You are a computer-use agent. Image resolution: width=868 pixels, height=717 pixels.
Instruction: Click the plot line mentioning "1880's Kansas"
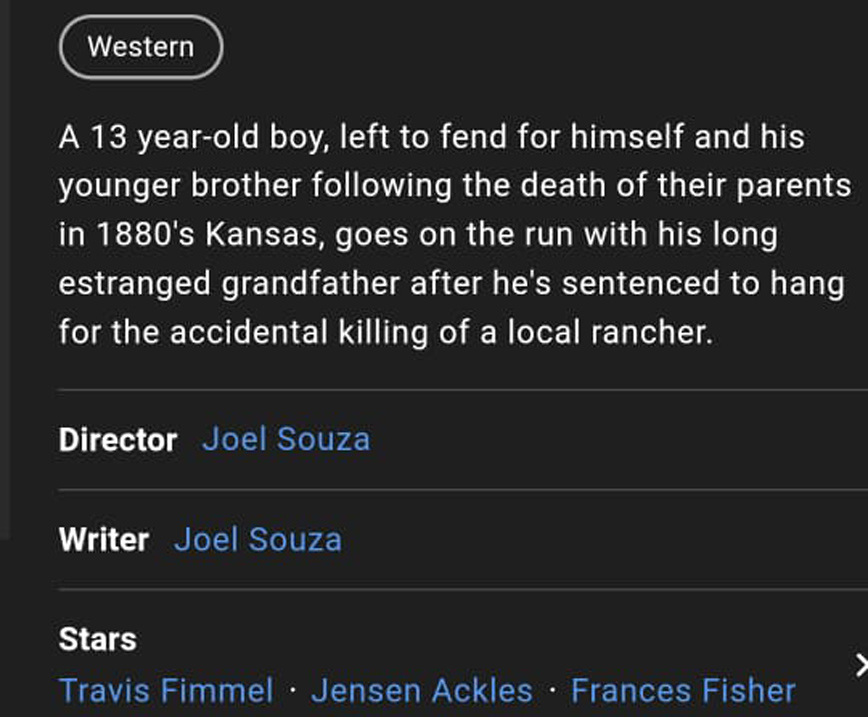point(418,235)
